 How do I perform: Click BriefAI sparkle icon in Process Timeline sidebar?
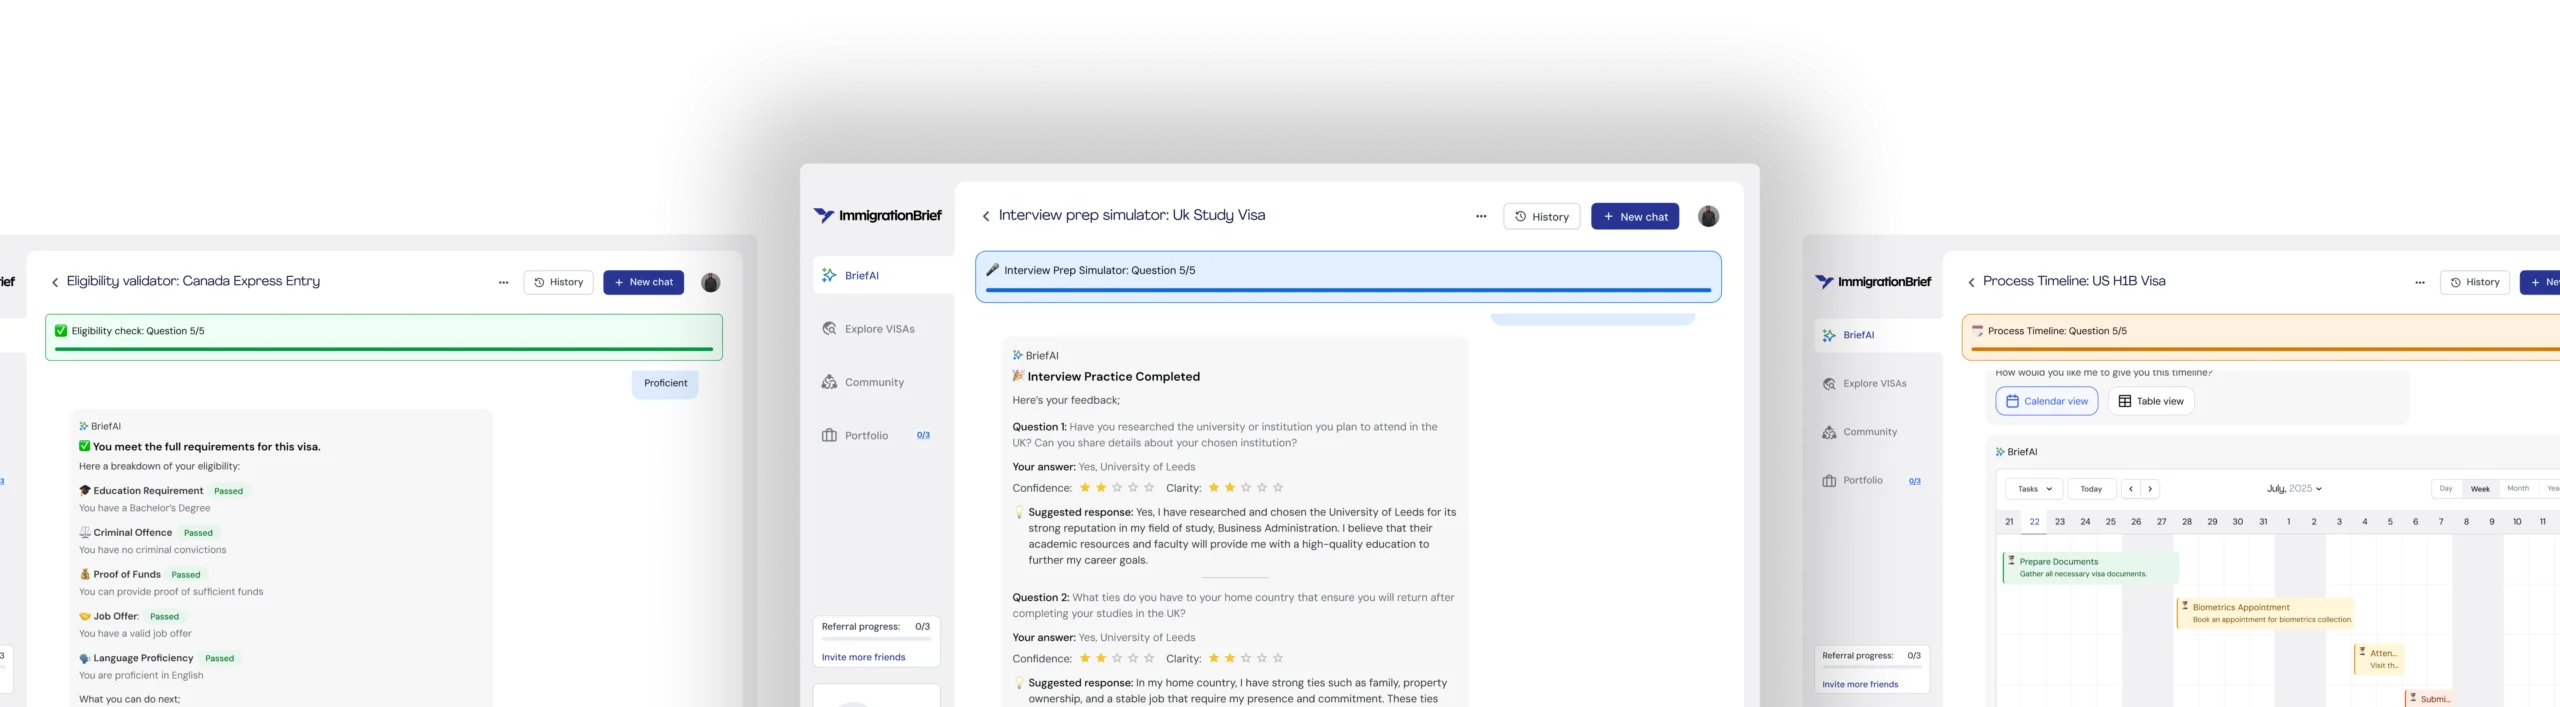(1829, 335)
